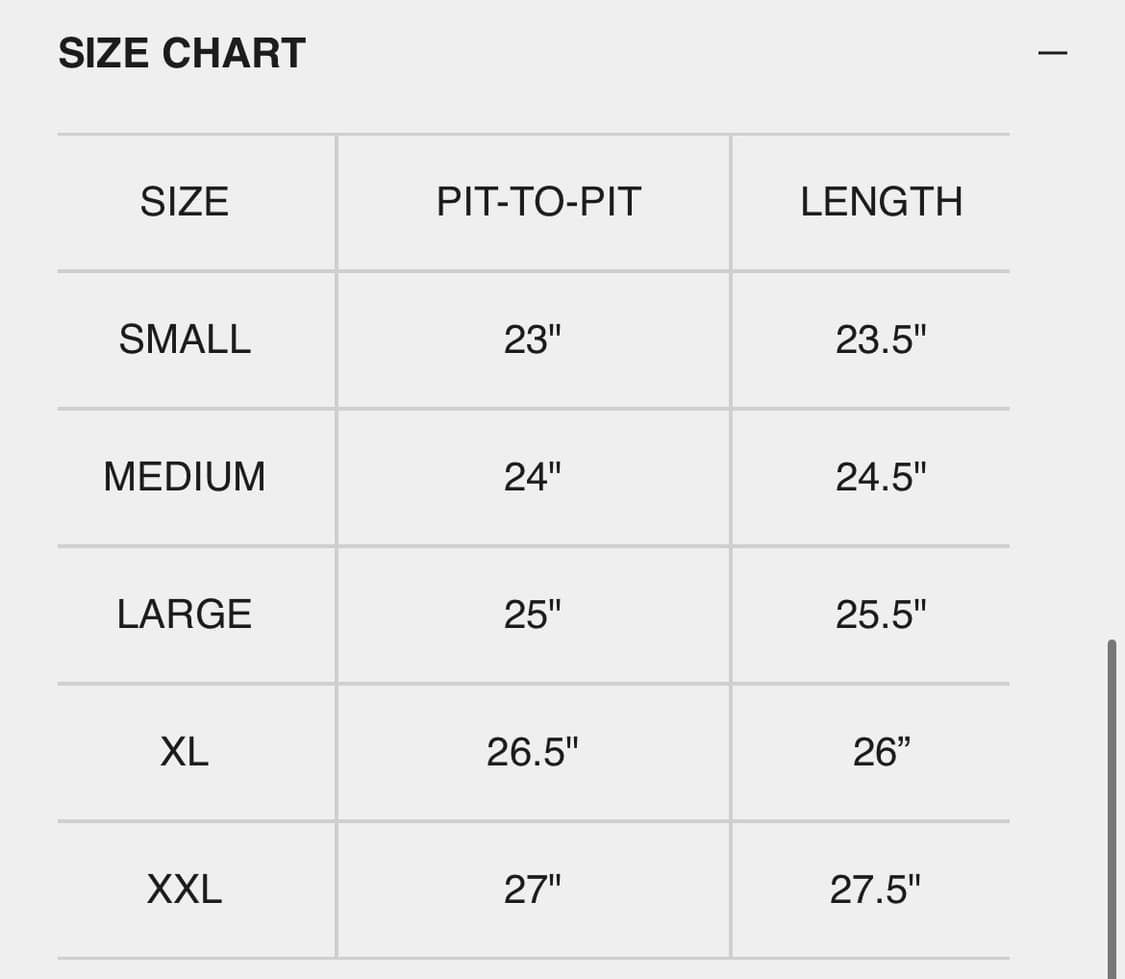The width and height of the screenshot is (1125, 979).
Task: Click the LARGE size row label
Action: click(x=185, y=614)
